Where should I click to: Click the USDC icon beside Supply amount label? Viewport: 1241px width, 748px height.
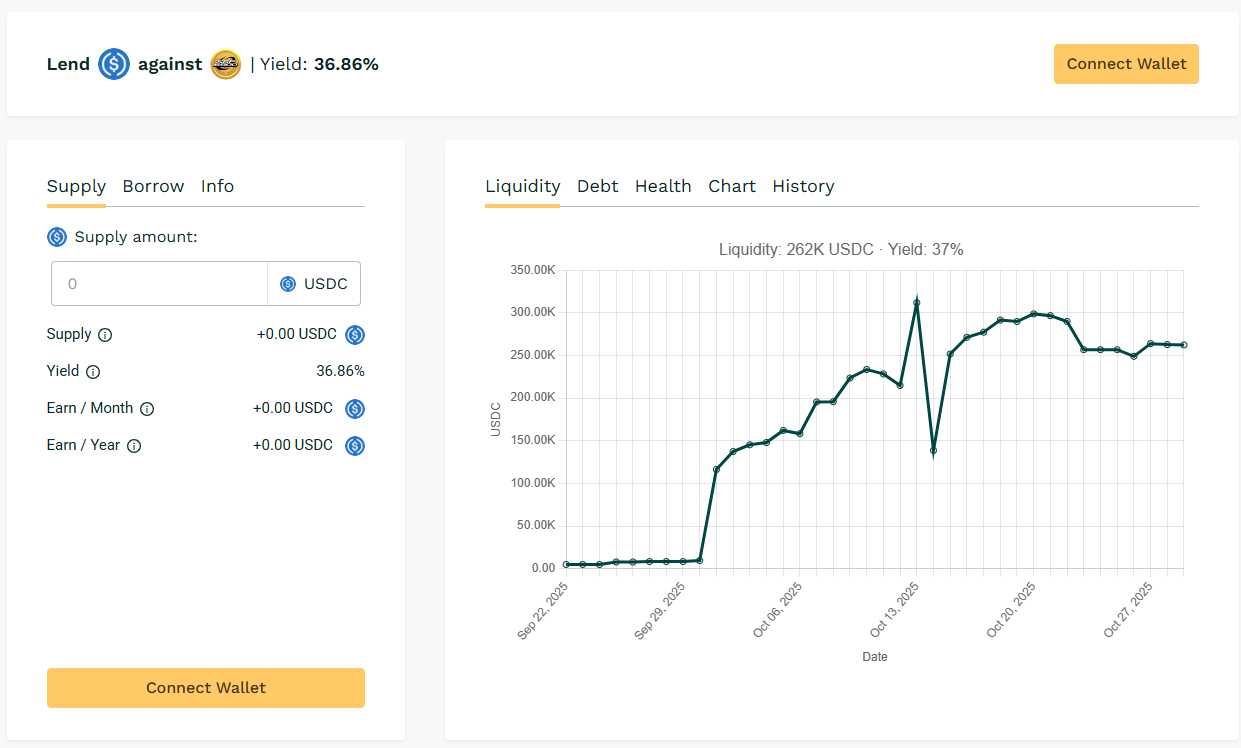(x=57, y=237)
